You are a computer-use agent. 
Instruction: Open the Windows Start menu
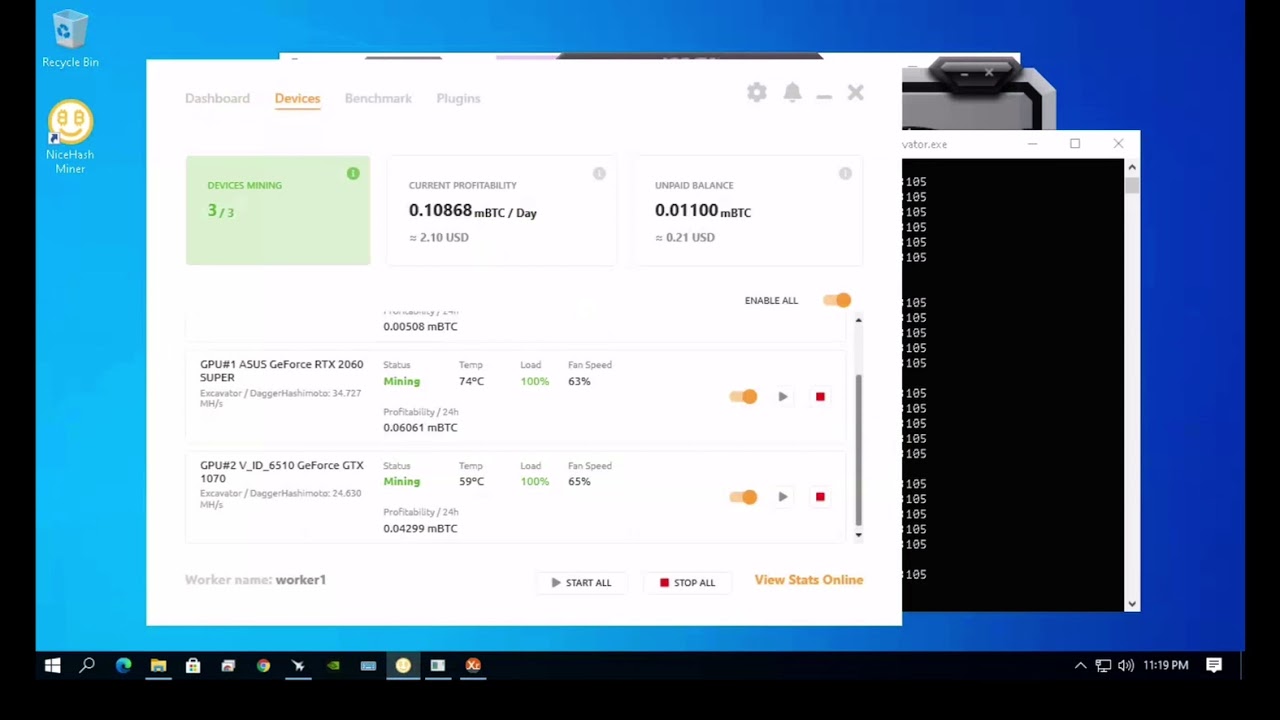pyautogui.click(x=52, y=665)
